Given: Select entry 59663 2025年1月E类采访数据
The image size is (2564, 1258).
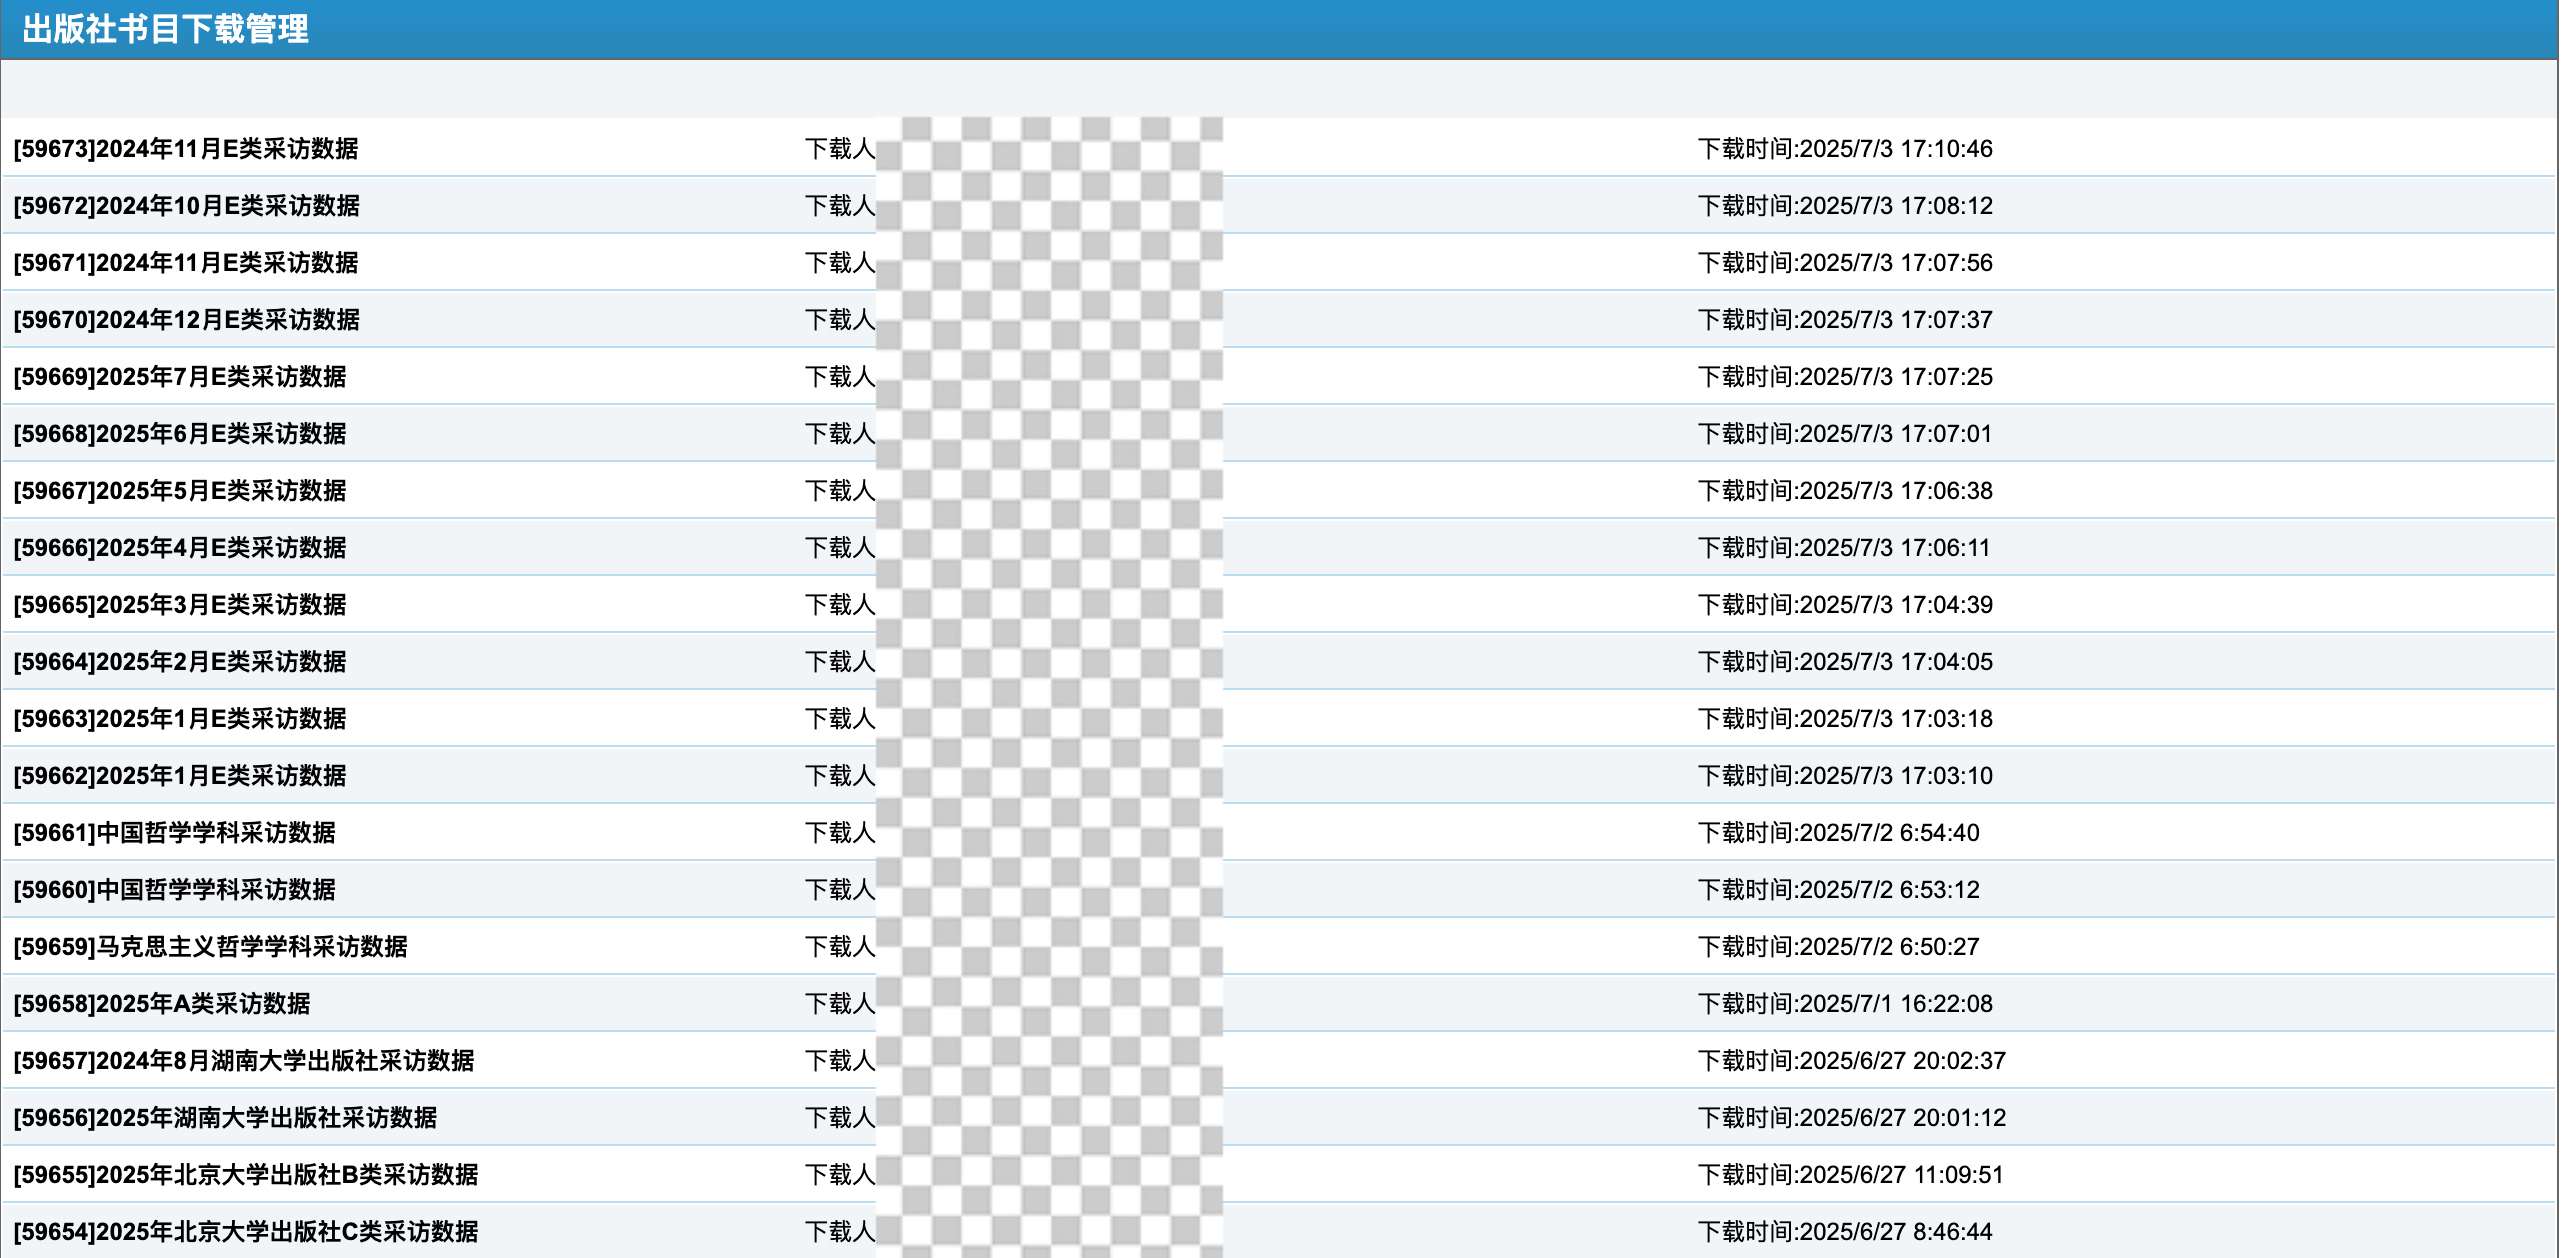Looking at the screenshot, I should 180,719.
